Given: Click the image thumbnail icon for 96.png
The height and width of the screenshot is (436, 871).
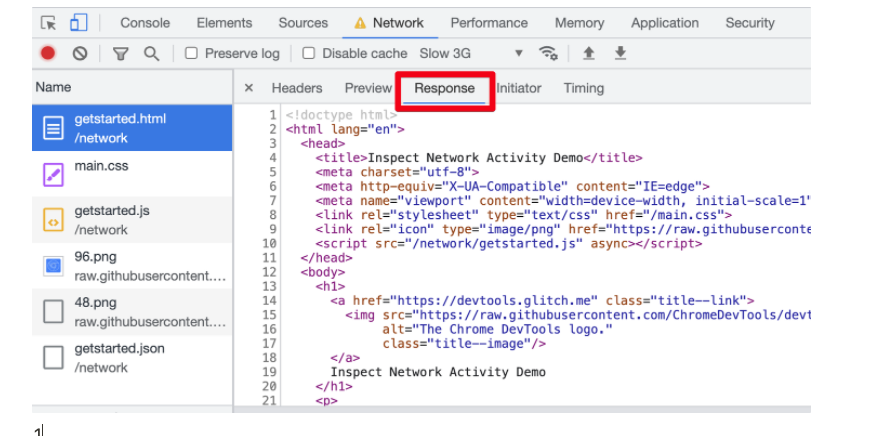Looking at the screenshot, I should point(53,266).
